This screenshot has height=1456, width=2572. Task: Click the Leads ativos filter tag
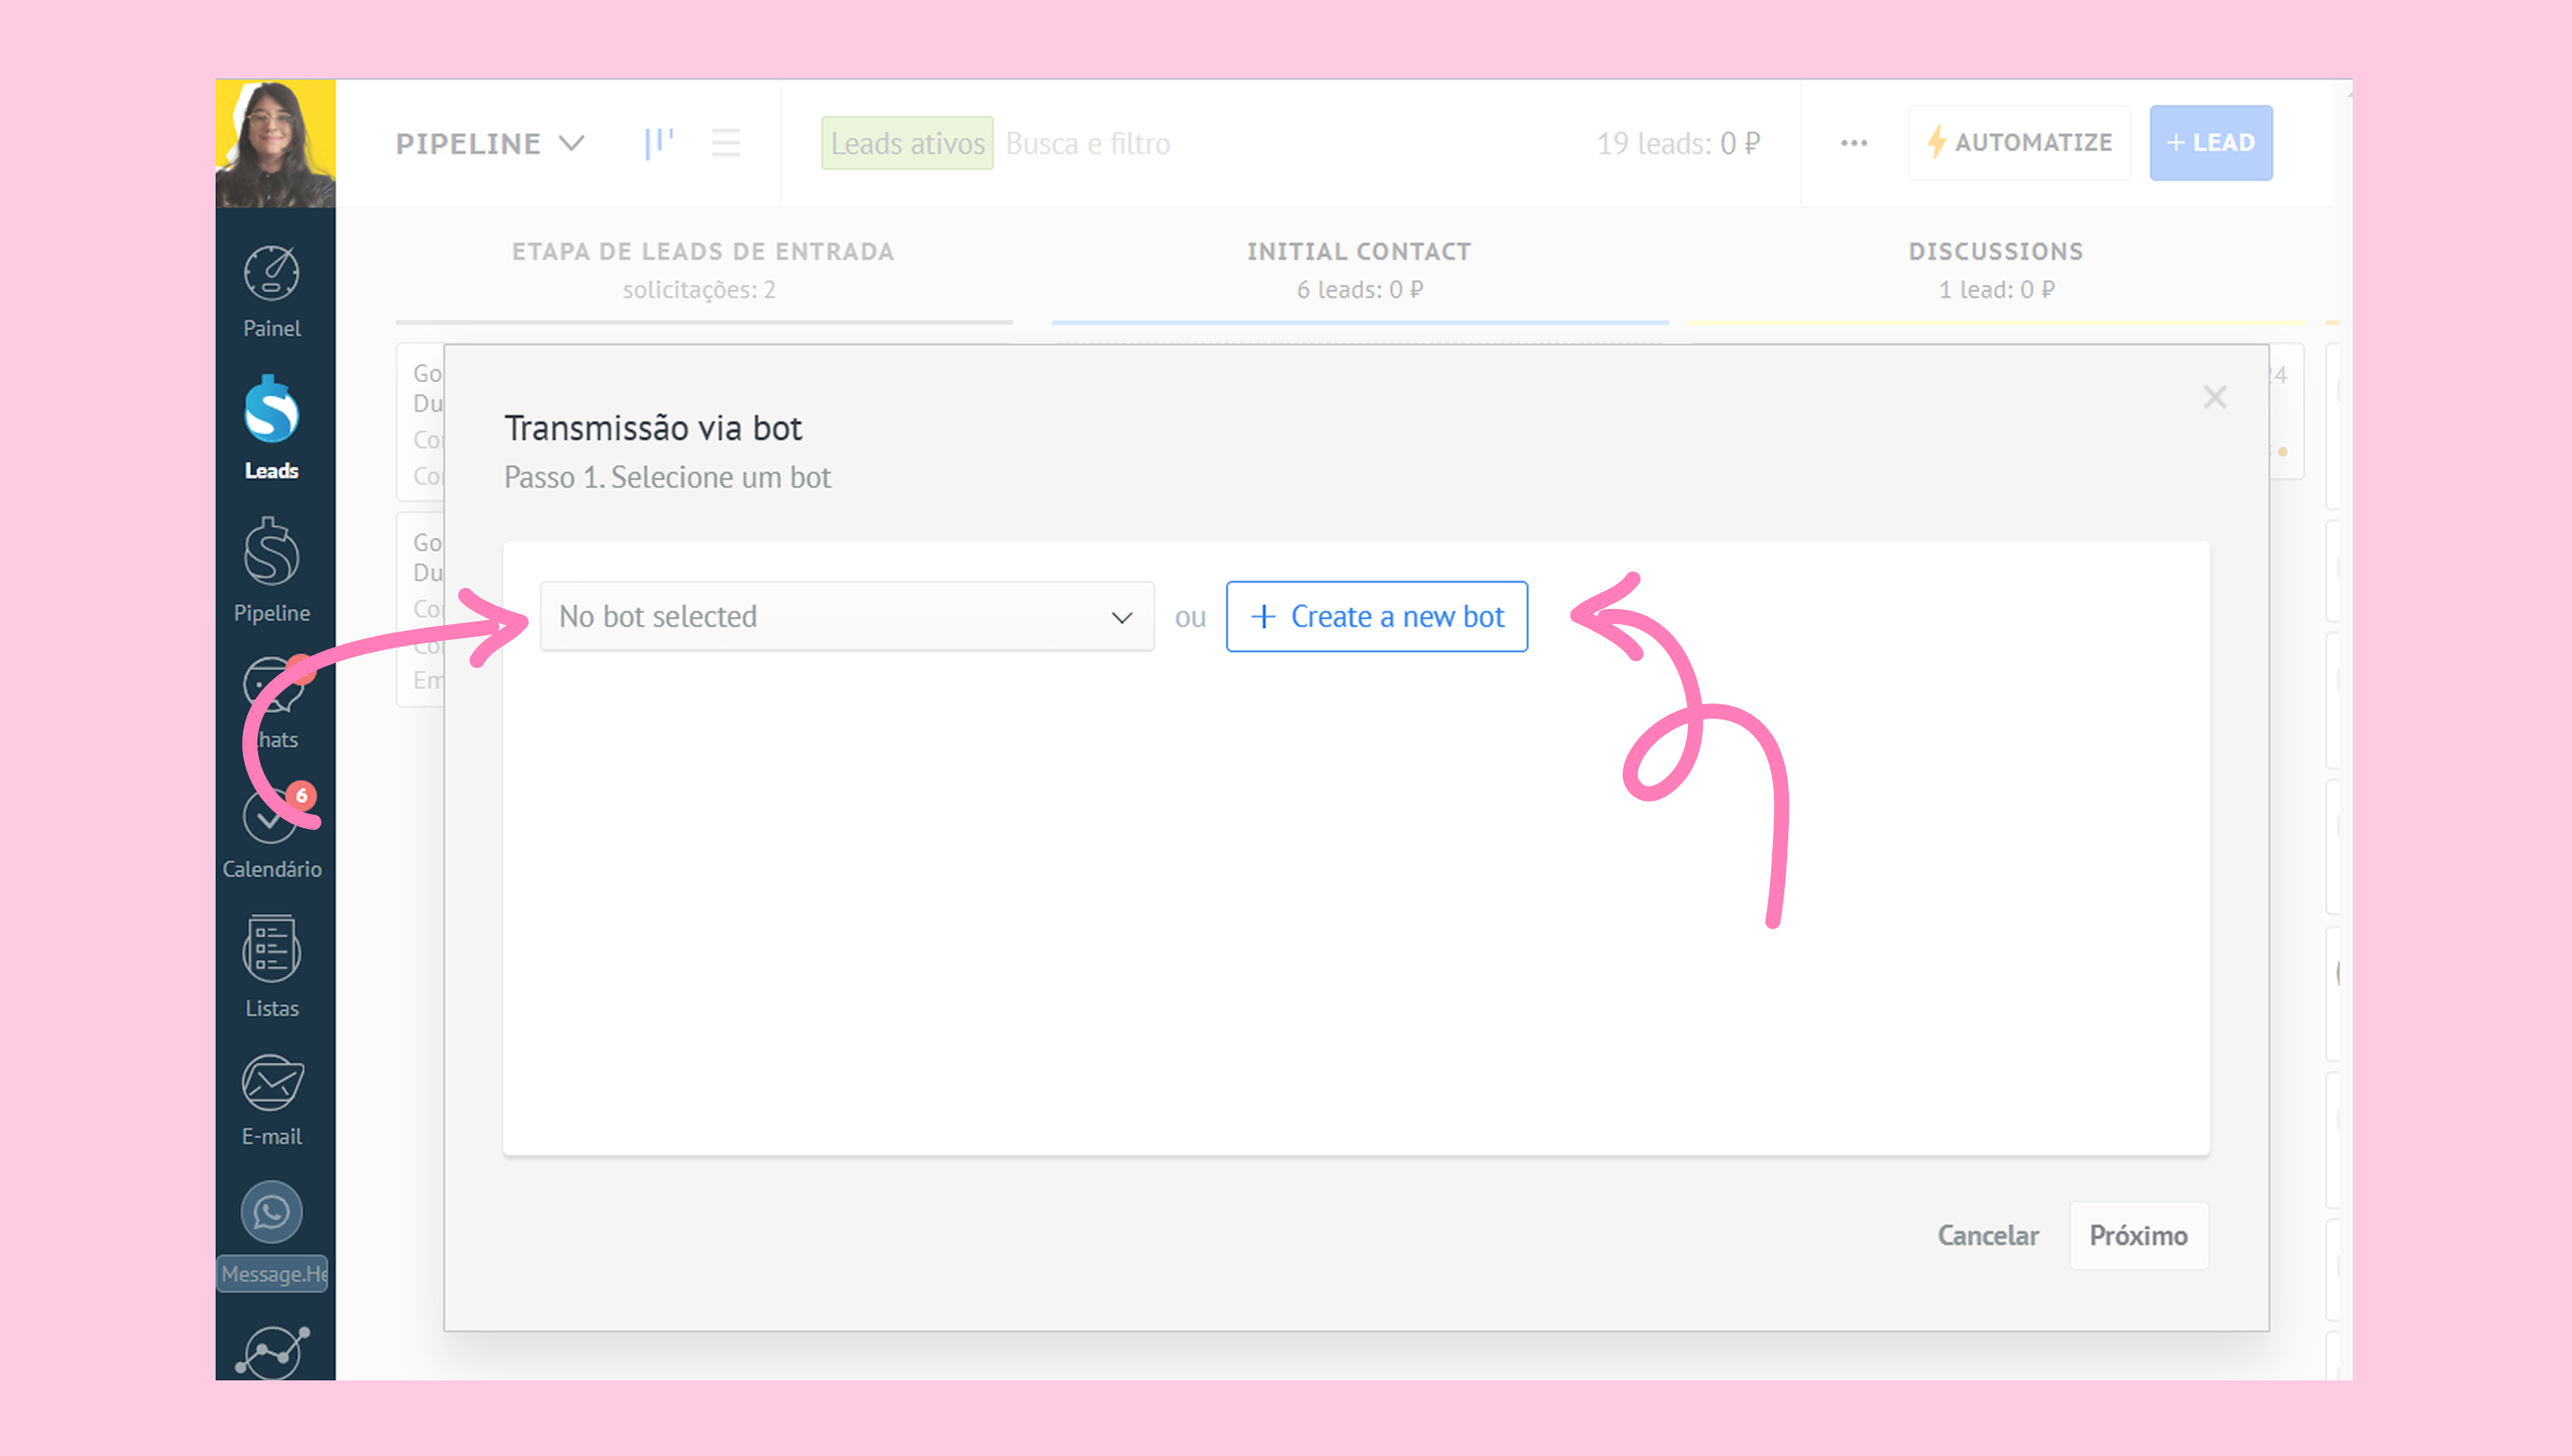907,143
